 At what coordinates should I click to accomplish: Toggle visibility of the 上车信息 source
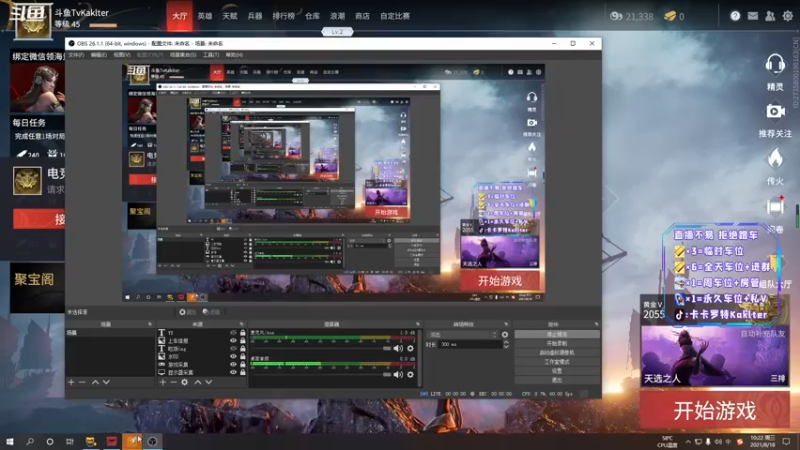coord(233,340)
